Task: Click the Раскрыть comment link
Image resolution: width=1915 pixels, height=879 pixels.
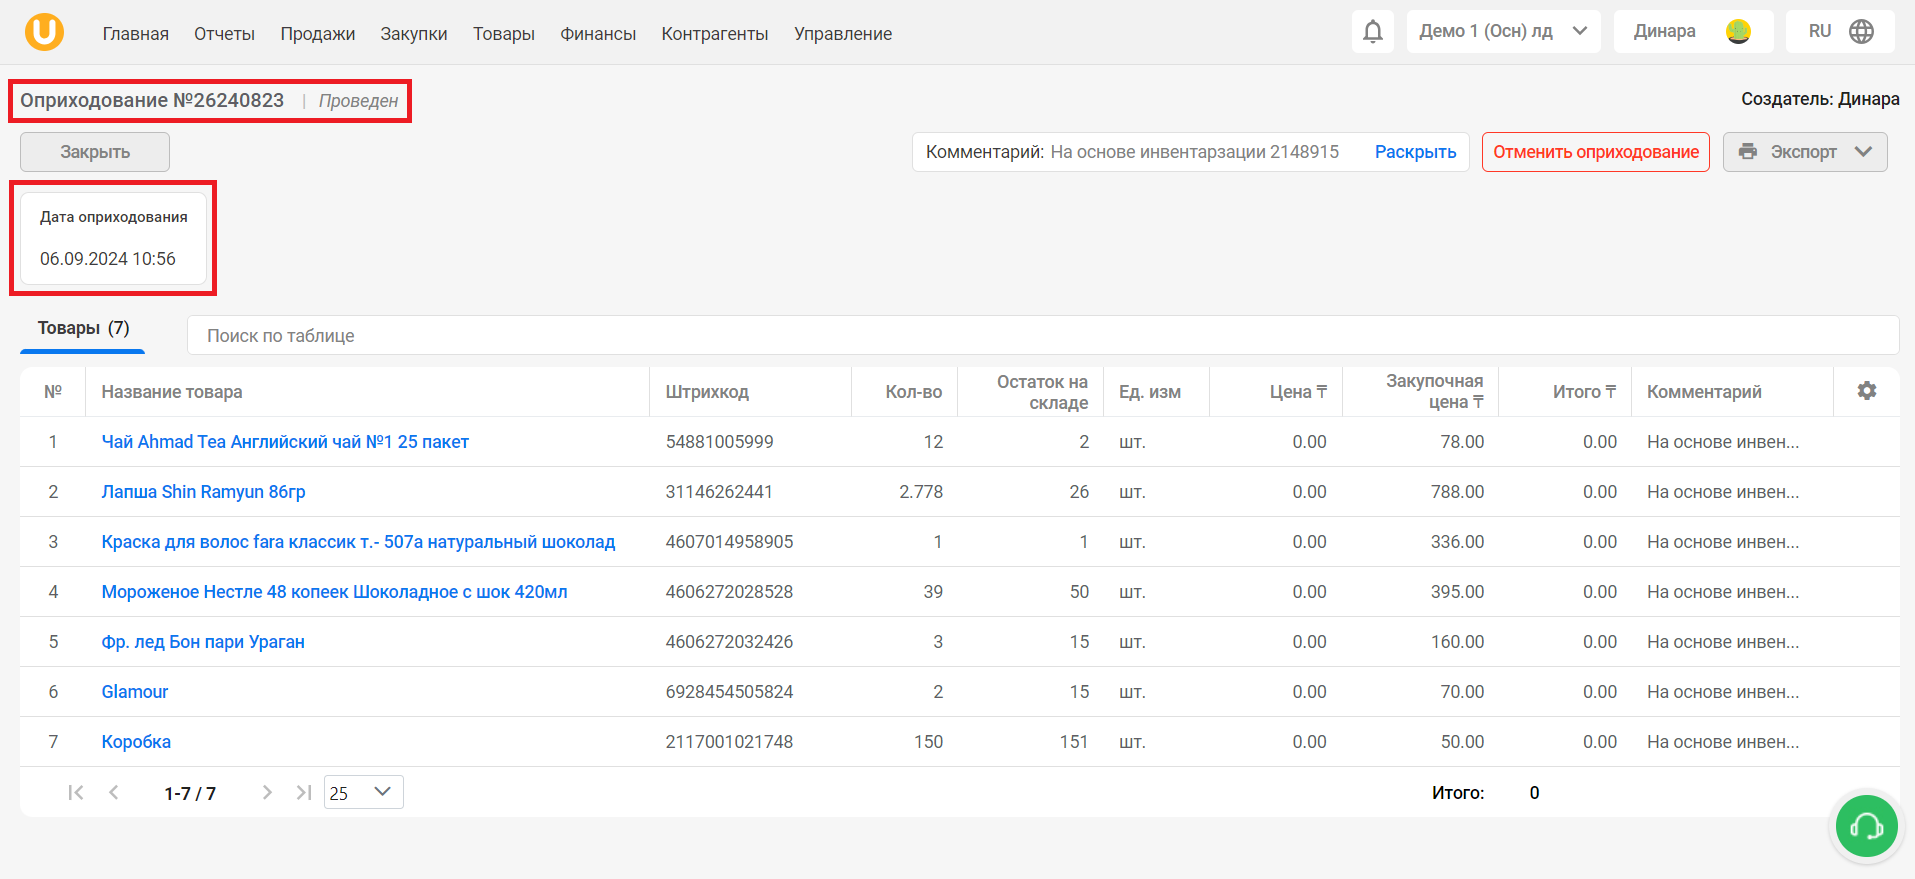Action: [1415, 152]
